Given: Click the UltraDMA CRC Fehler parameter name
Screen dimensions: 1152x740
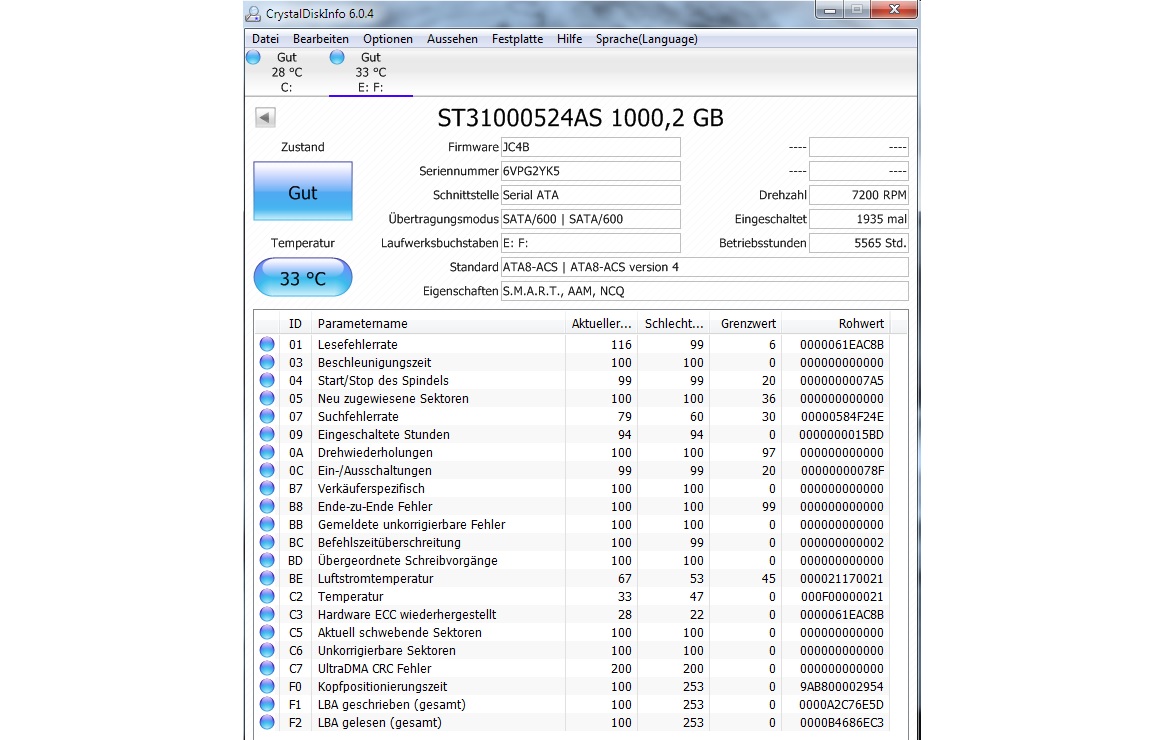Looking at the screenshot, I should [x=374, y=668].
